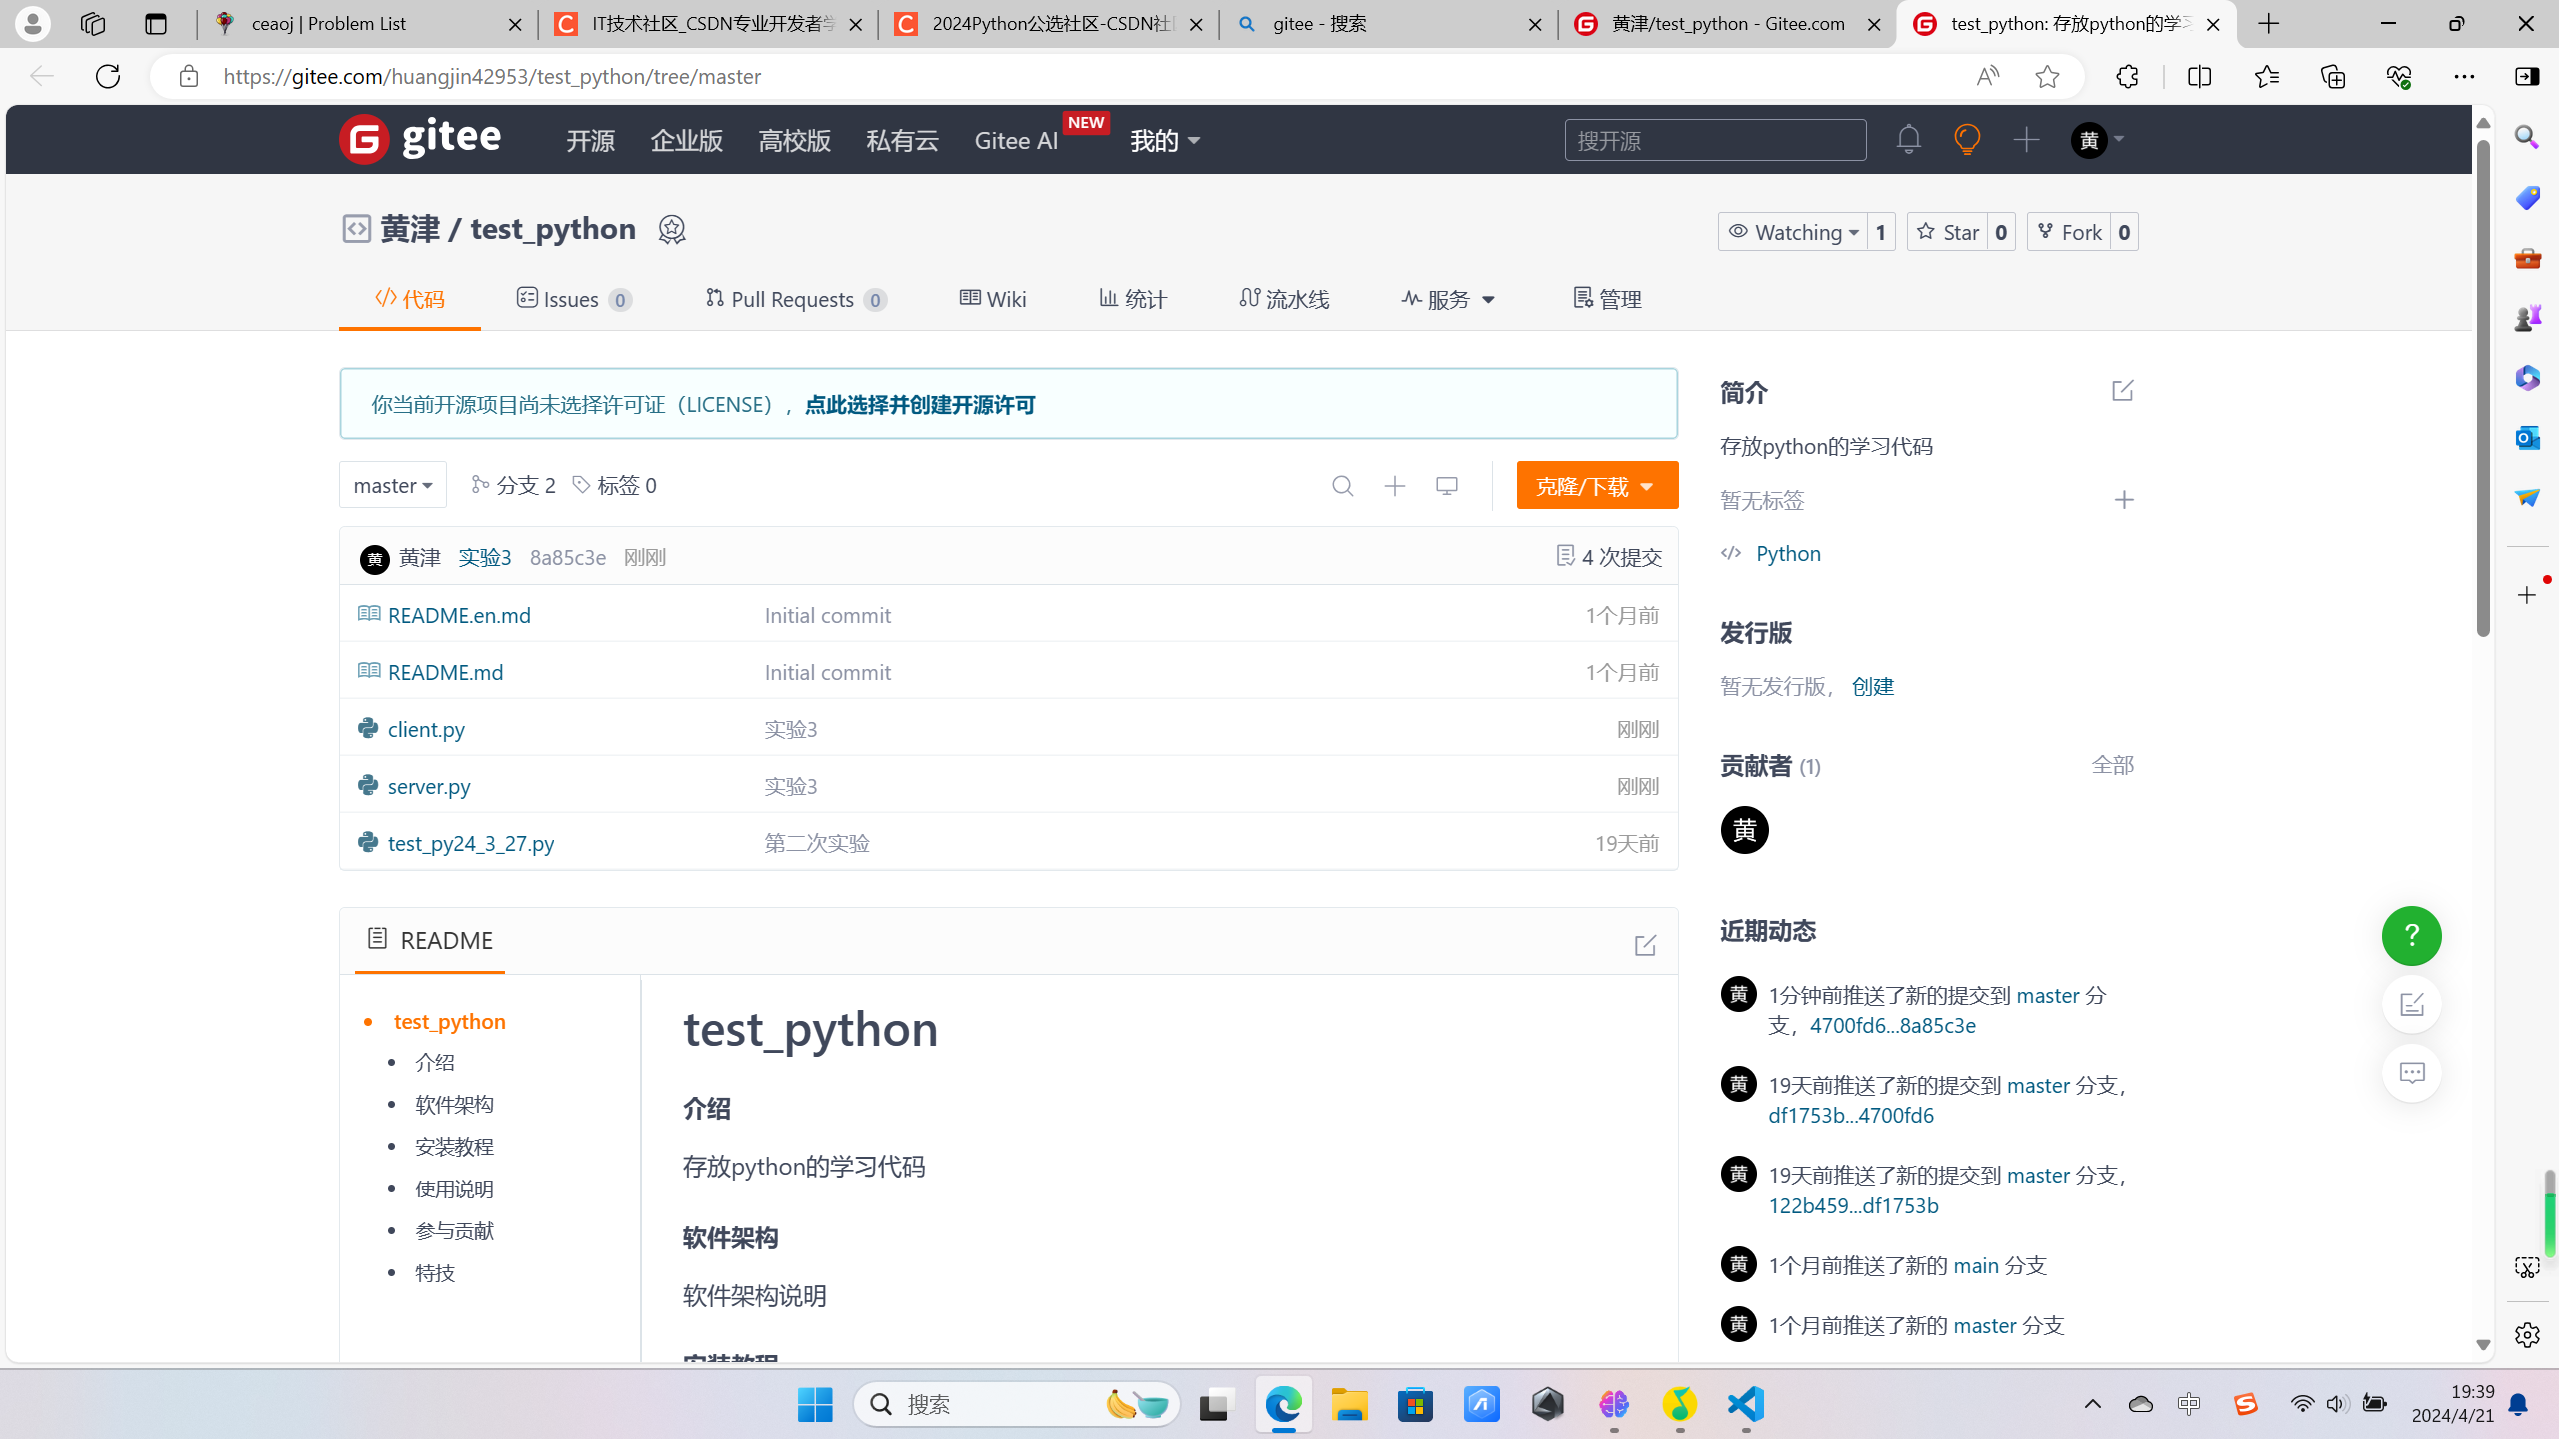Click the repository badge icon beside test_python

pos(672,229)
